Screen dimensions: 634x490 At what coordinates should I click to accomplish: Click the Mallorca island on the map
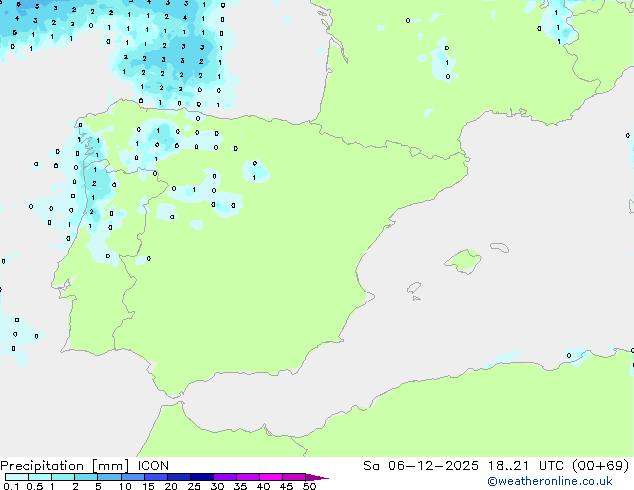(x=464, y=261)
